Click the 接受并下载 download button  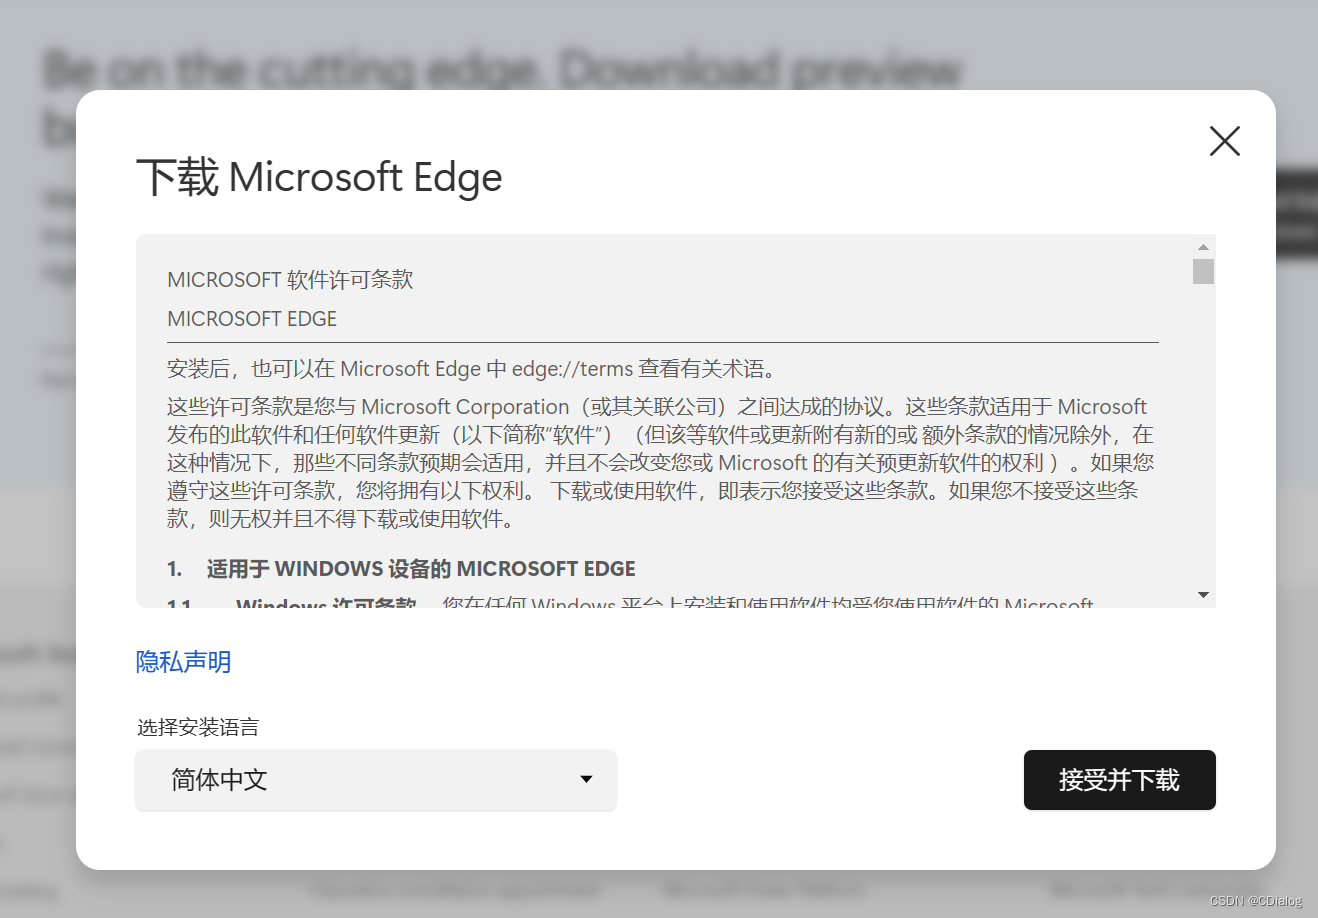pos(1119,780)
